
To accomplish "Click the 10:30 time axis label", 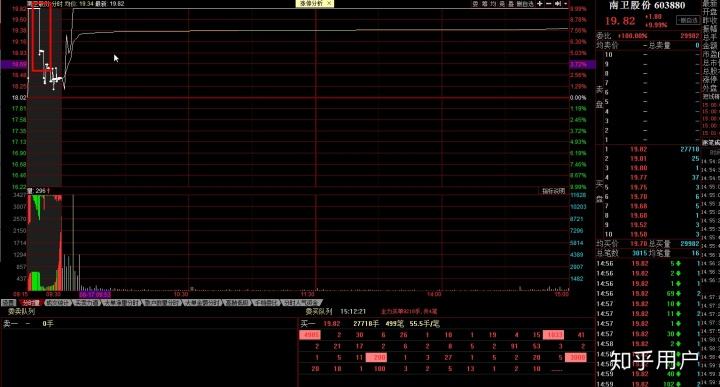I will [x=181, y=294].
